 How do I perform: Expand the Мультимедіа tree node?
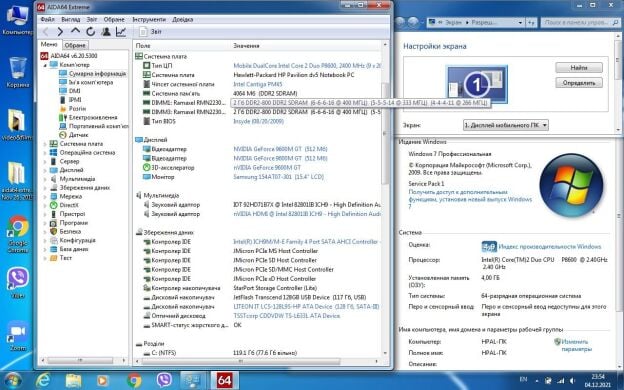click(45, 179)
